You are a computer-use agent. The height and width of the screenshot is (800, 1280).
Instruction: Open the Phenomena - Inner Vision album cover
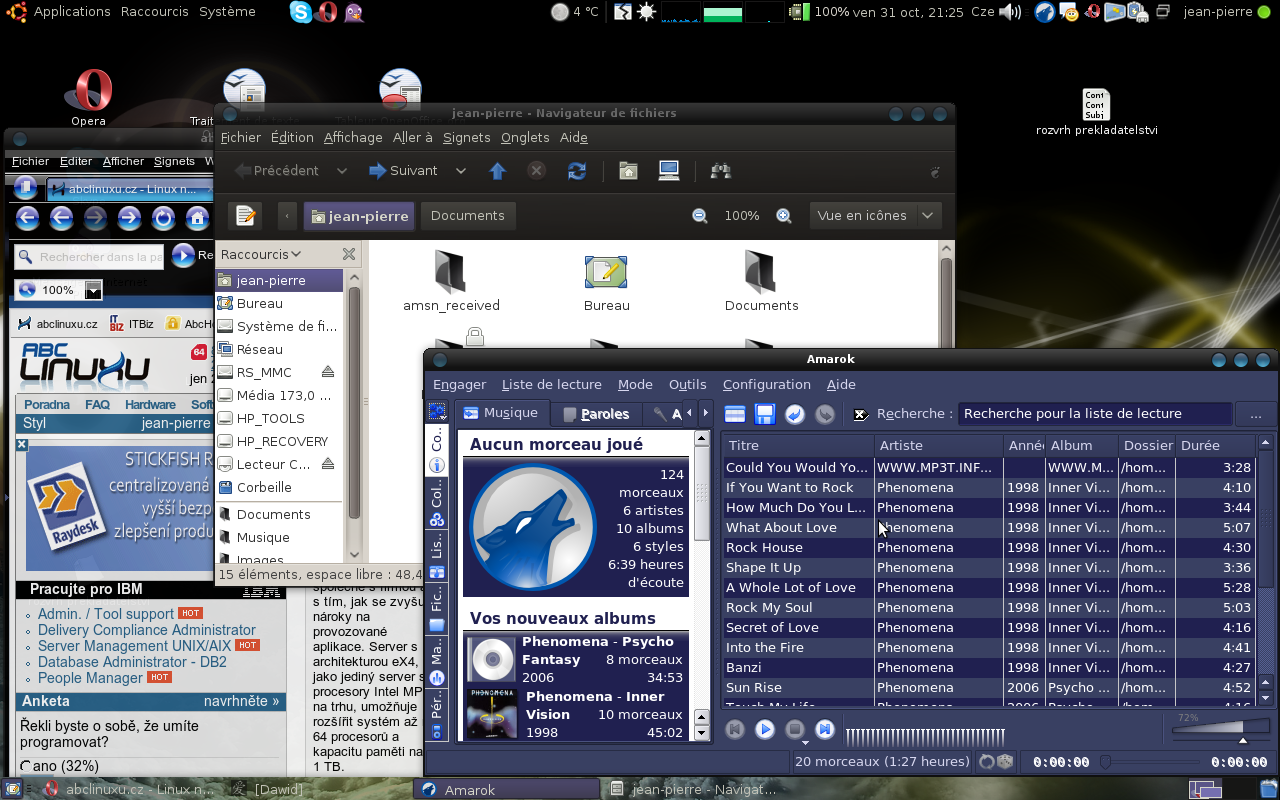point(492,713)
